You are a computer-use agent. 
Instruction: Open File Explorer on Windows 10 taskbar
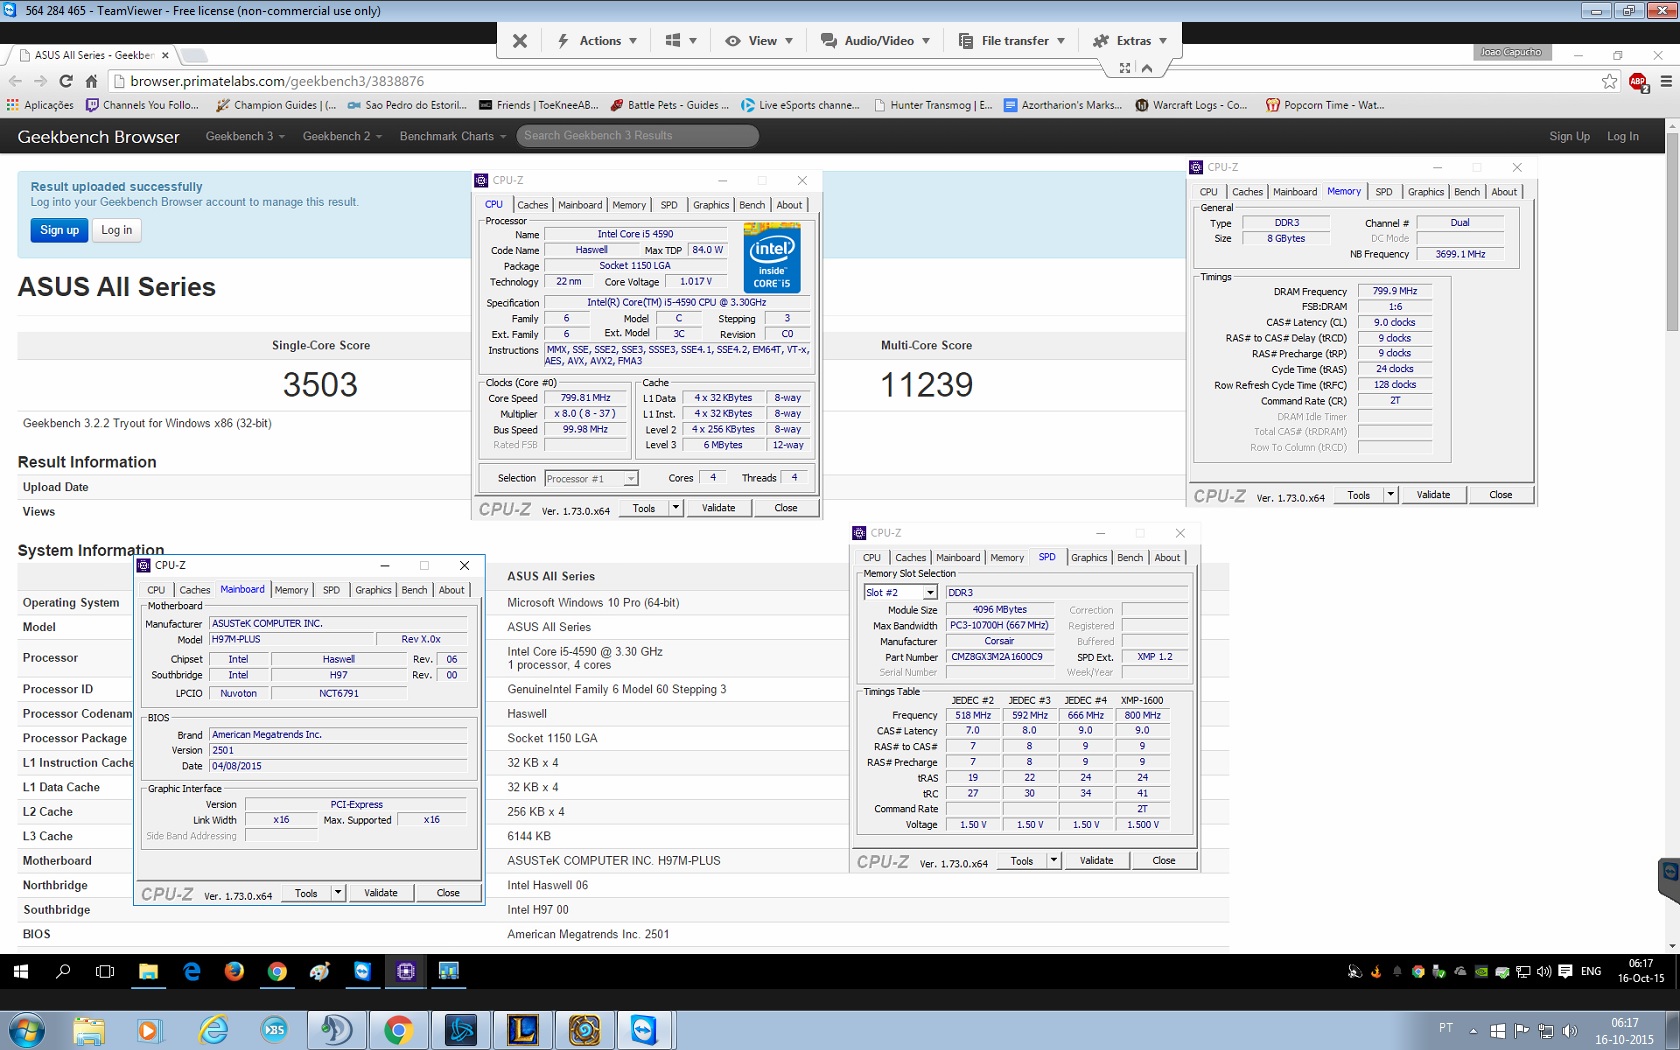click(148, 971)
